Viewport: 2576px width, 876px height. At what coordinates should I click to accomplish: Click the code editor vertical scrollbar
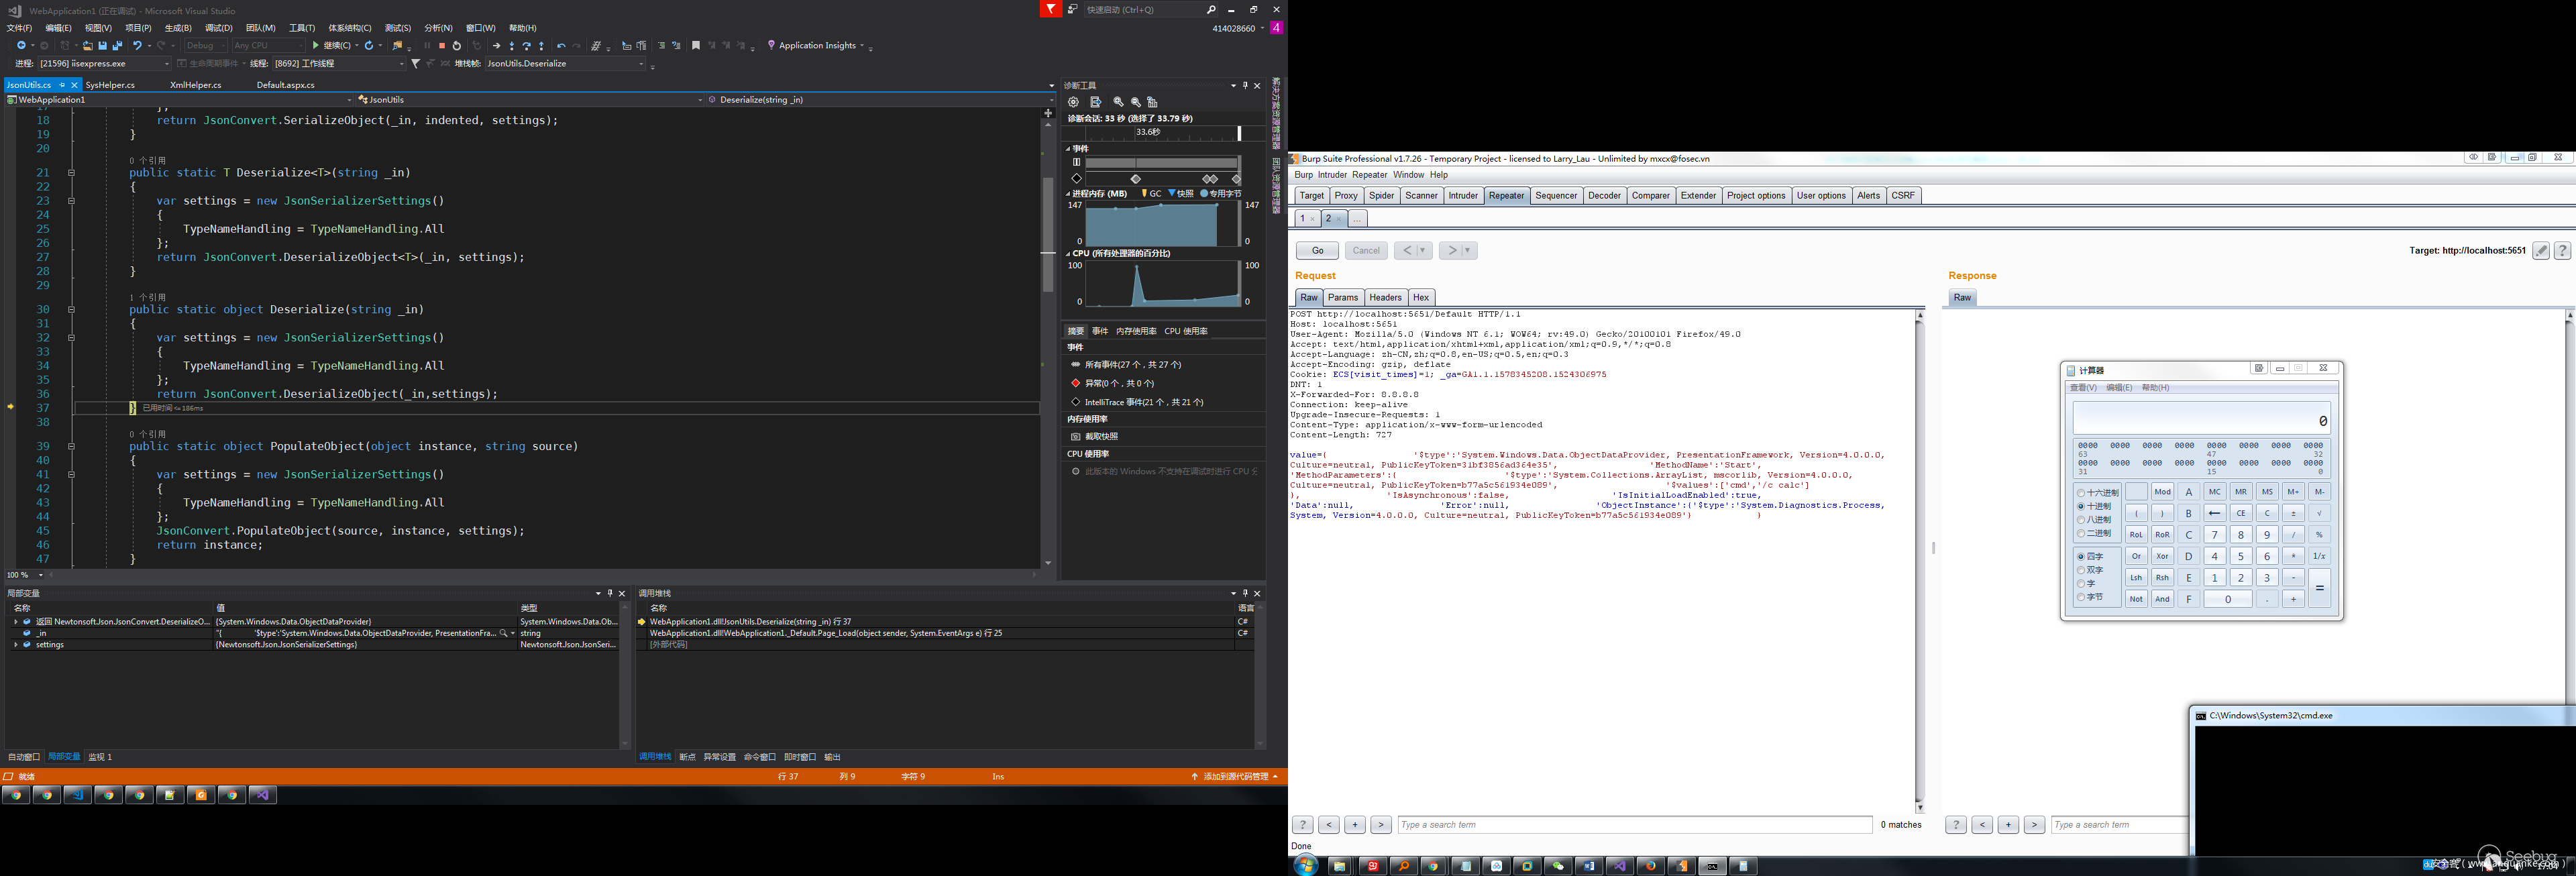coord(1048,235)
